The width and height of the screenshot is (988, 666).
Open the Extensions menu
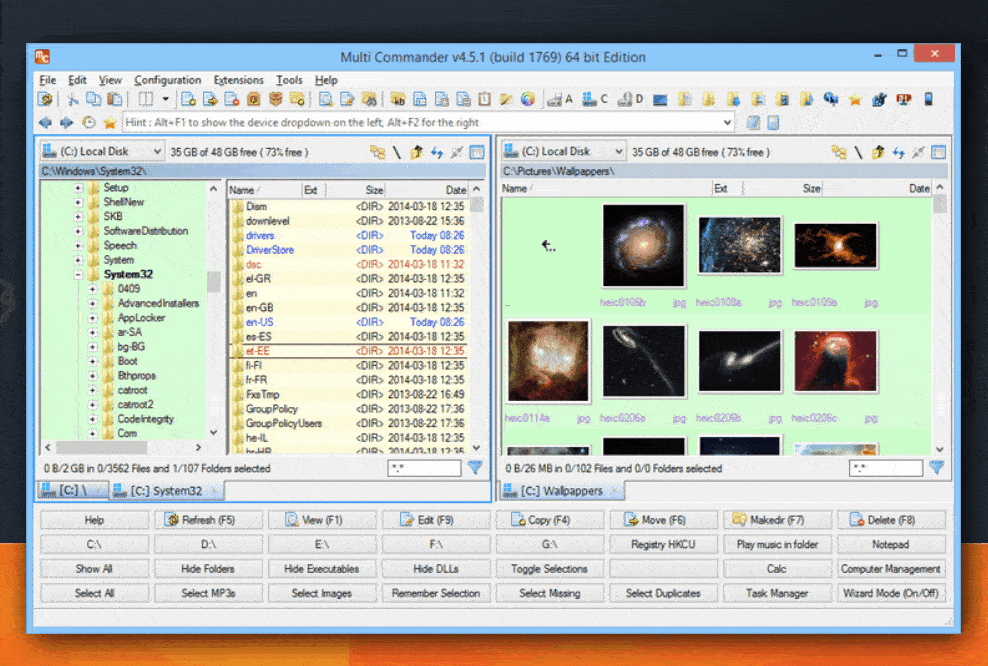[238, 80]
